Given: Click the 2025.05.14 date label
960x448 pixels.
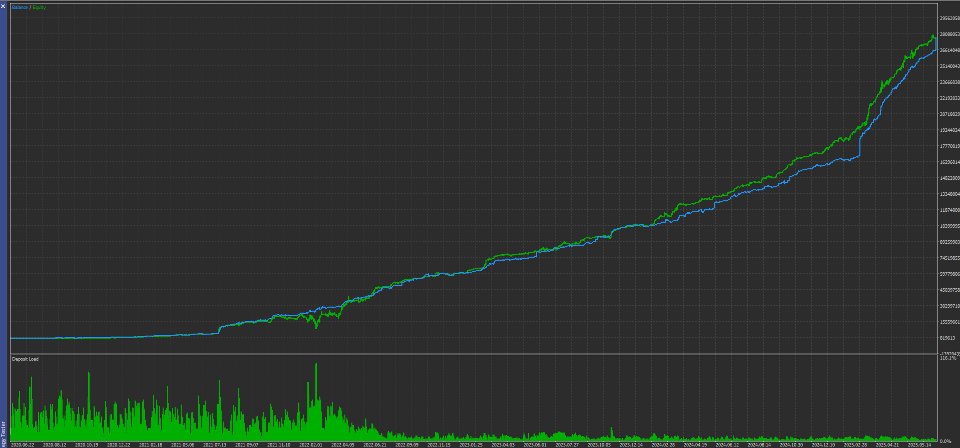Looking at the screenshot, I should [x=920, y=445].
